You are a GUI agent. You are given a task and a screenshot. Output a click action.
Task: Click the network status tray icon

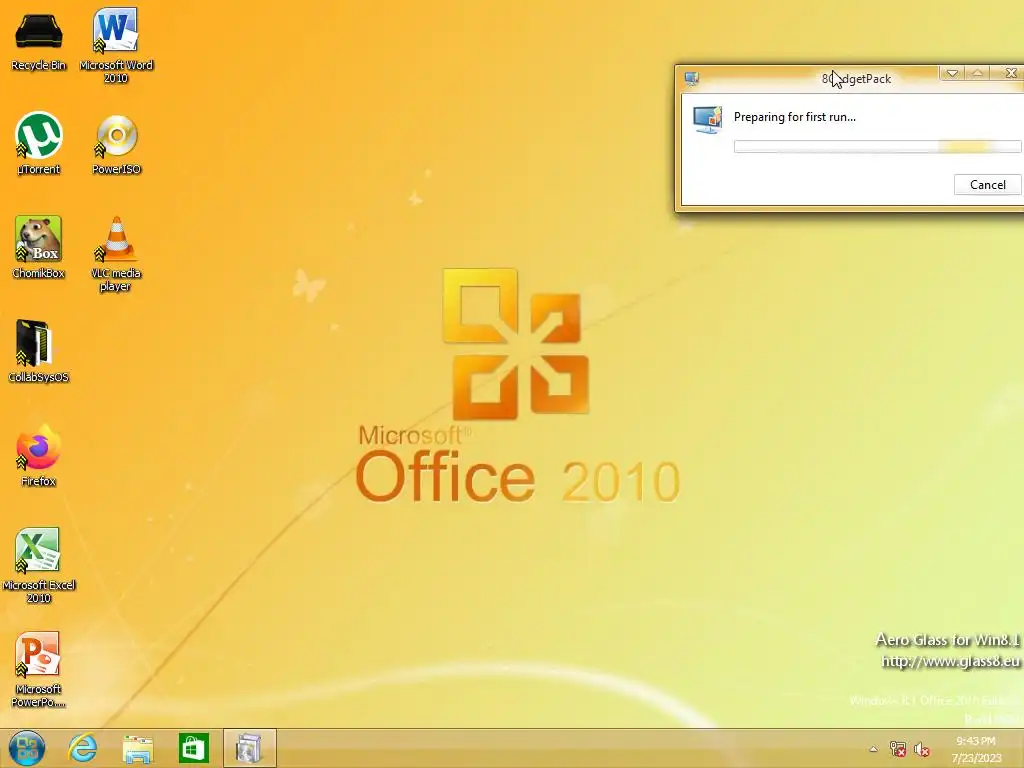coord(898,749)
